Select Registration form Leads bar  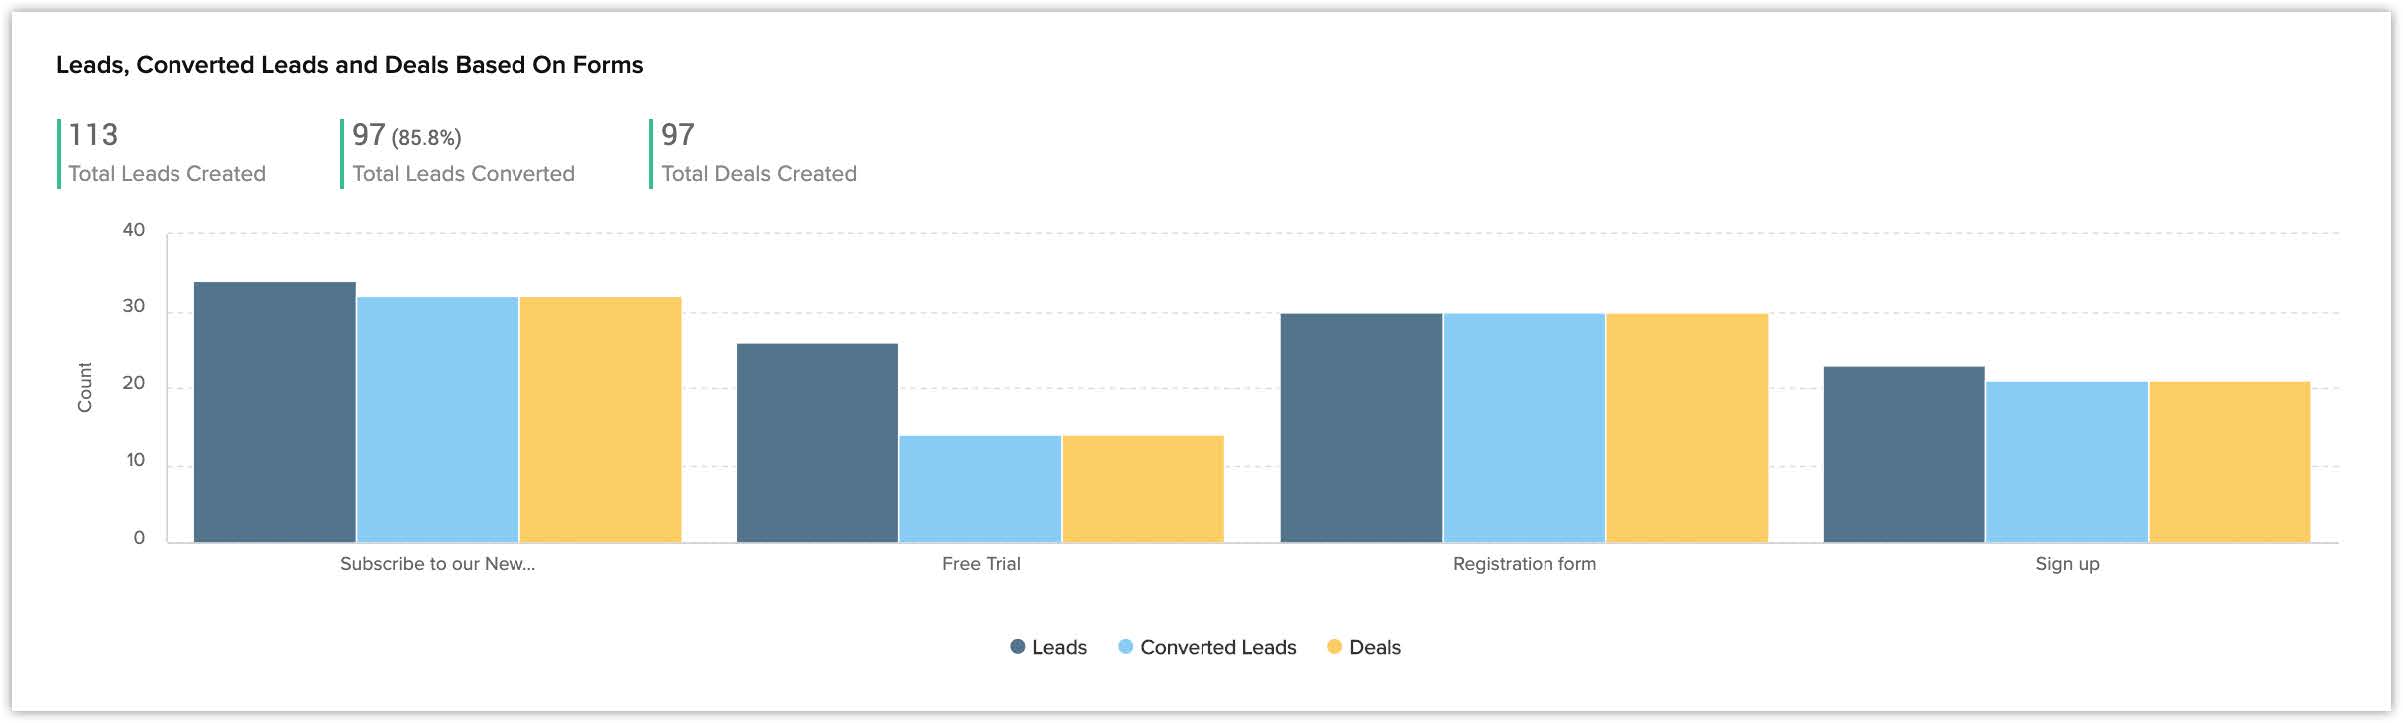click(x=1361, y=428)
